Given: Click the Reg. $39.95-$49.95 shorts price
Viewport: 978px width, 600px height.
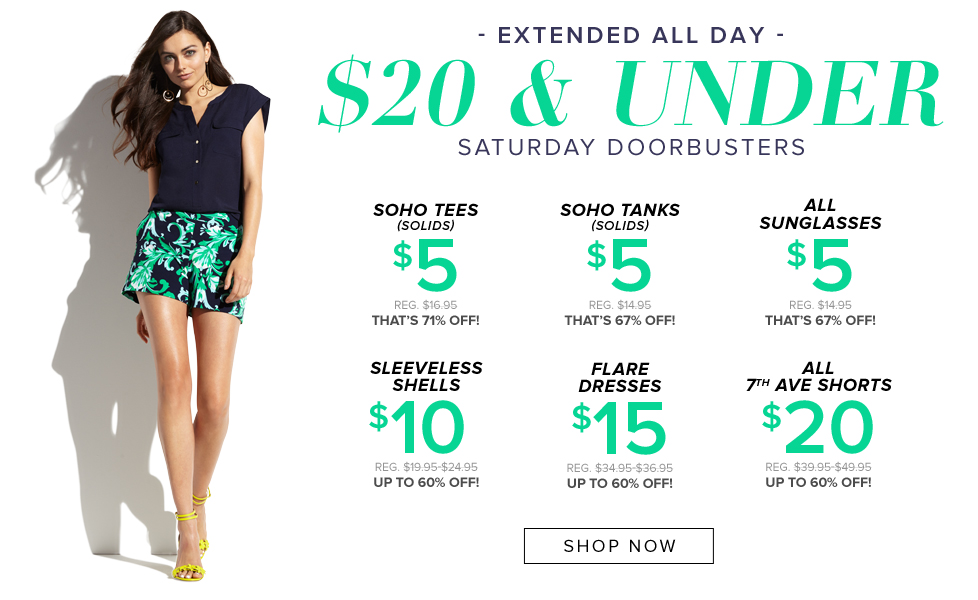Looking at the screenshot, I should point(818,467).
